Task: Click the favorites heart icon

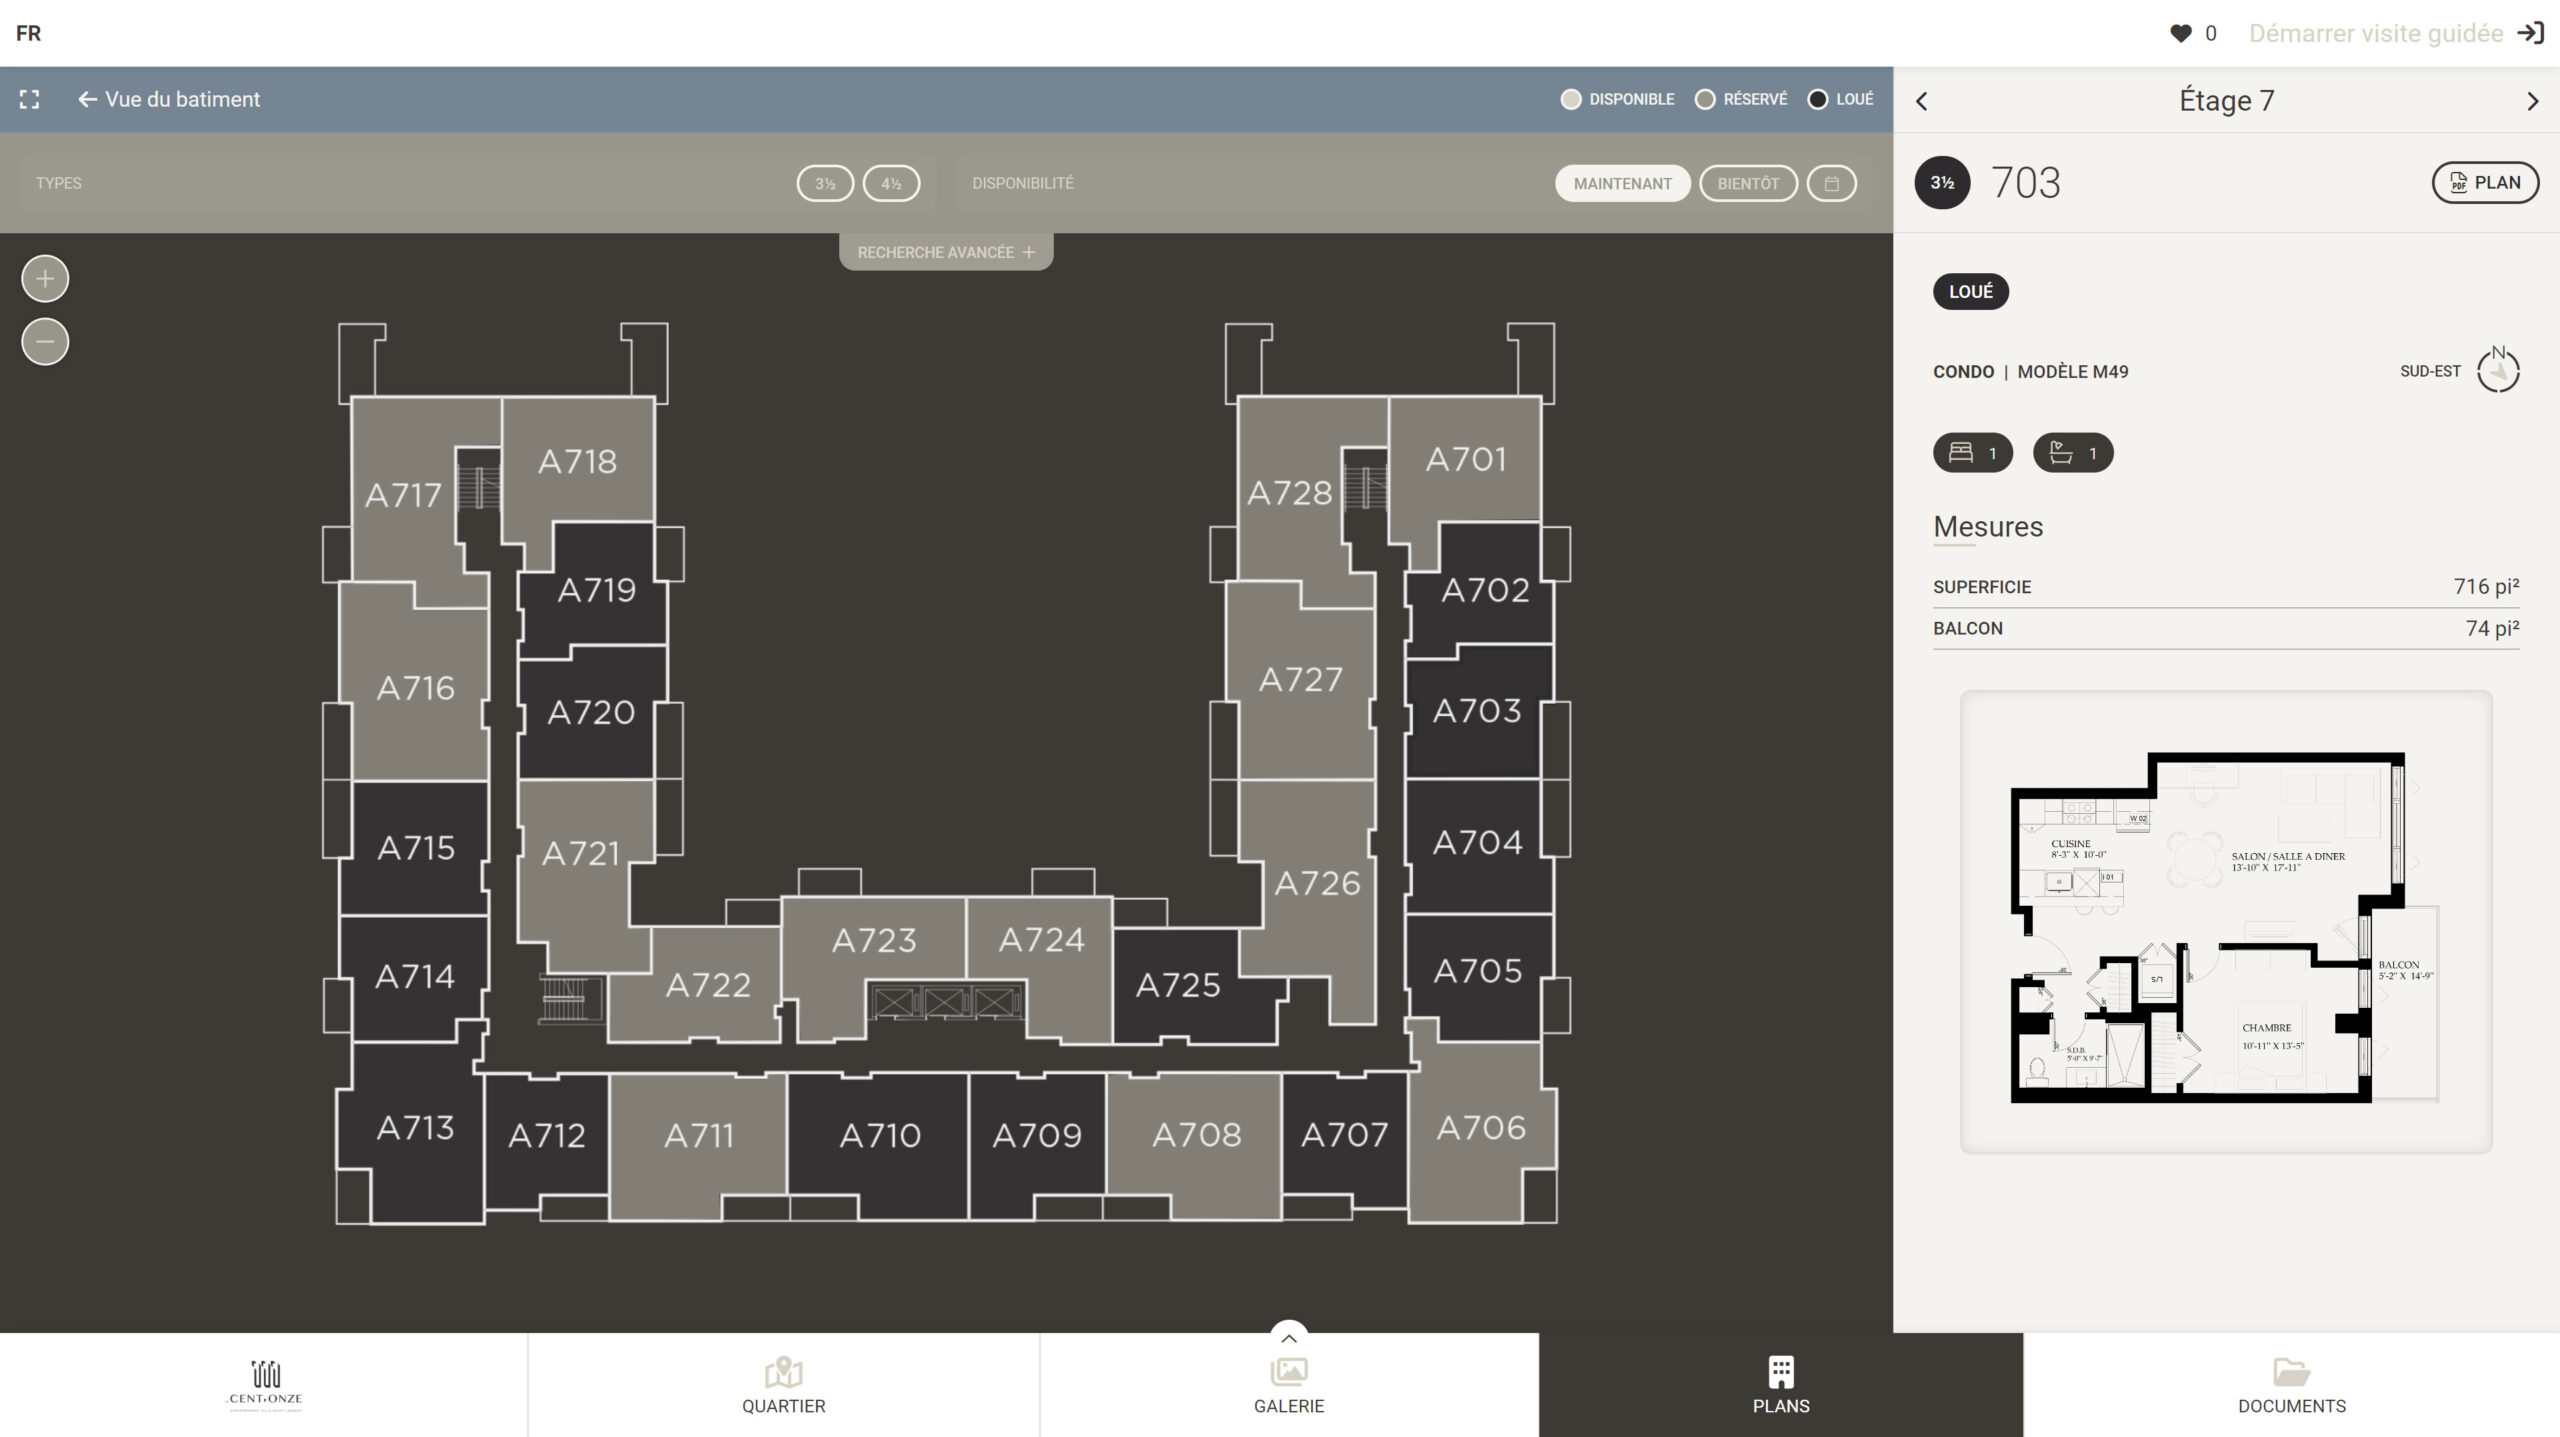Action: [2181, 33]
